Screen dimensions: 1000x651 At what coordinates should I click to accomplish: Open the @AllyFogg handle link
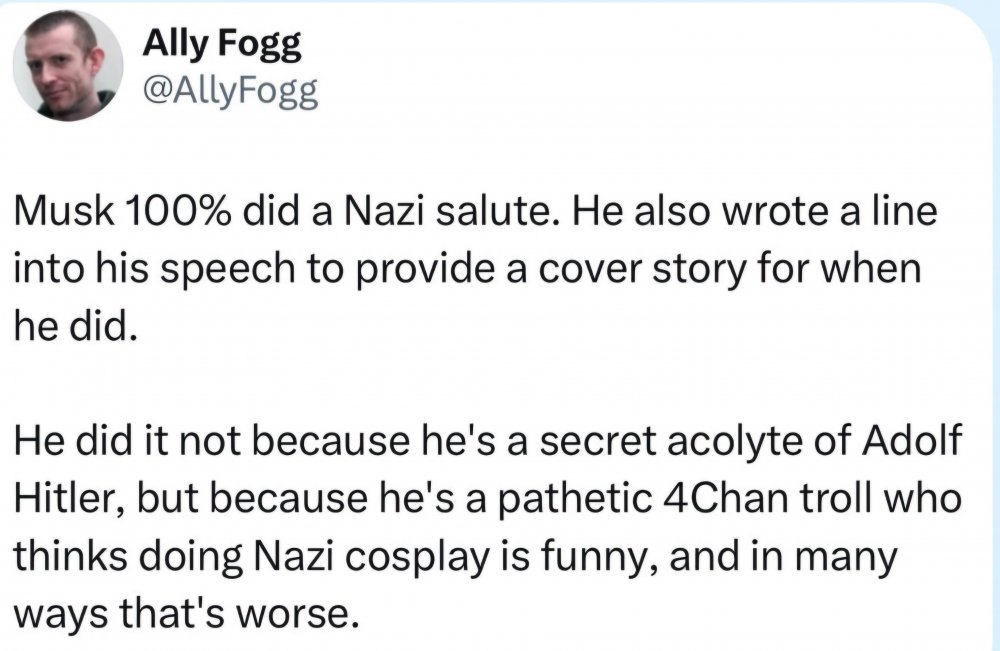[x=231, y=92]
